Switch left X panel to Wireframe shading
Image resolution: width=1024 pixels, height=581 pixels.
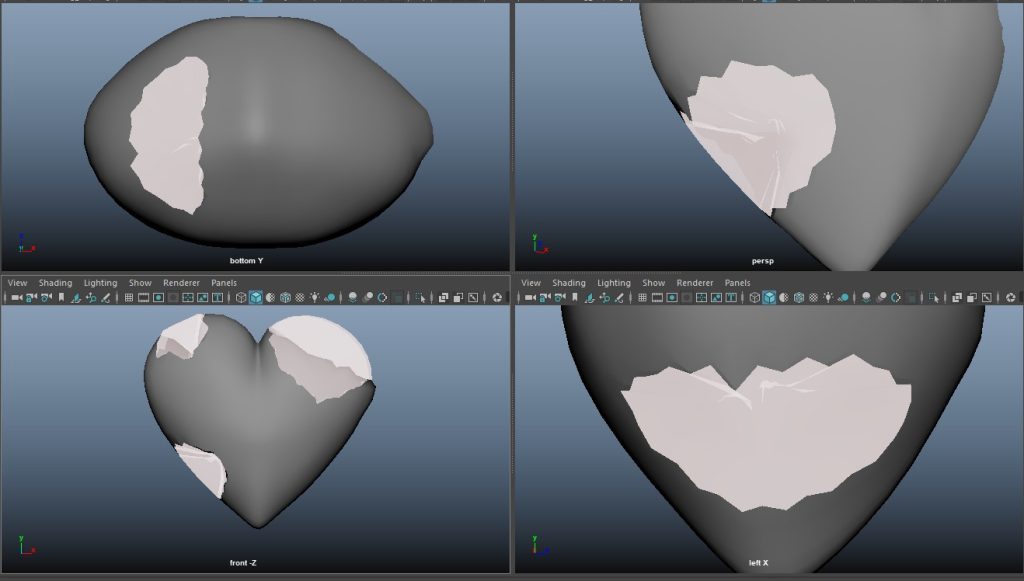click(755, 298)
